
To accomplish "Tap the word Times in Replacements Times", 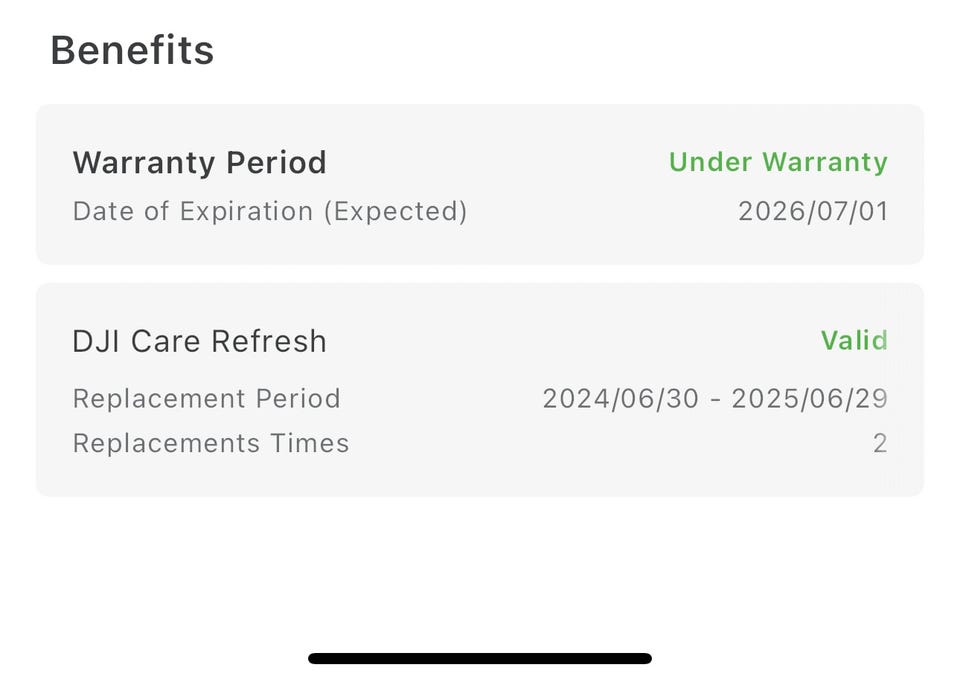I will coord(315,443).
